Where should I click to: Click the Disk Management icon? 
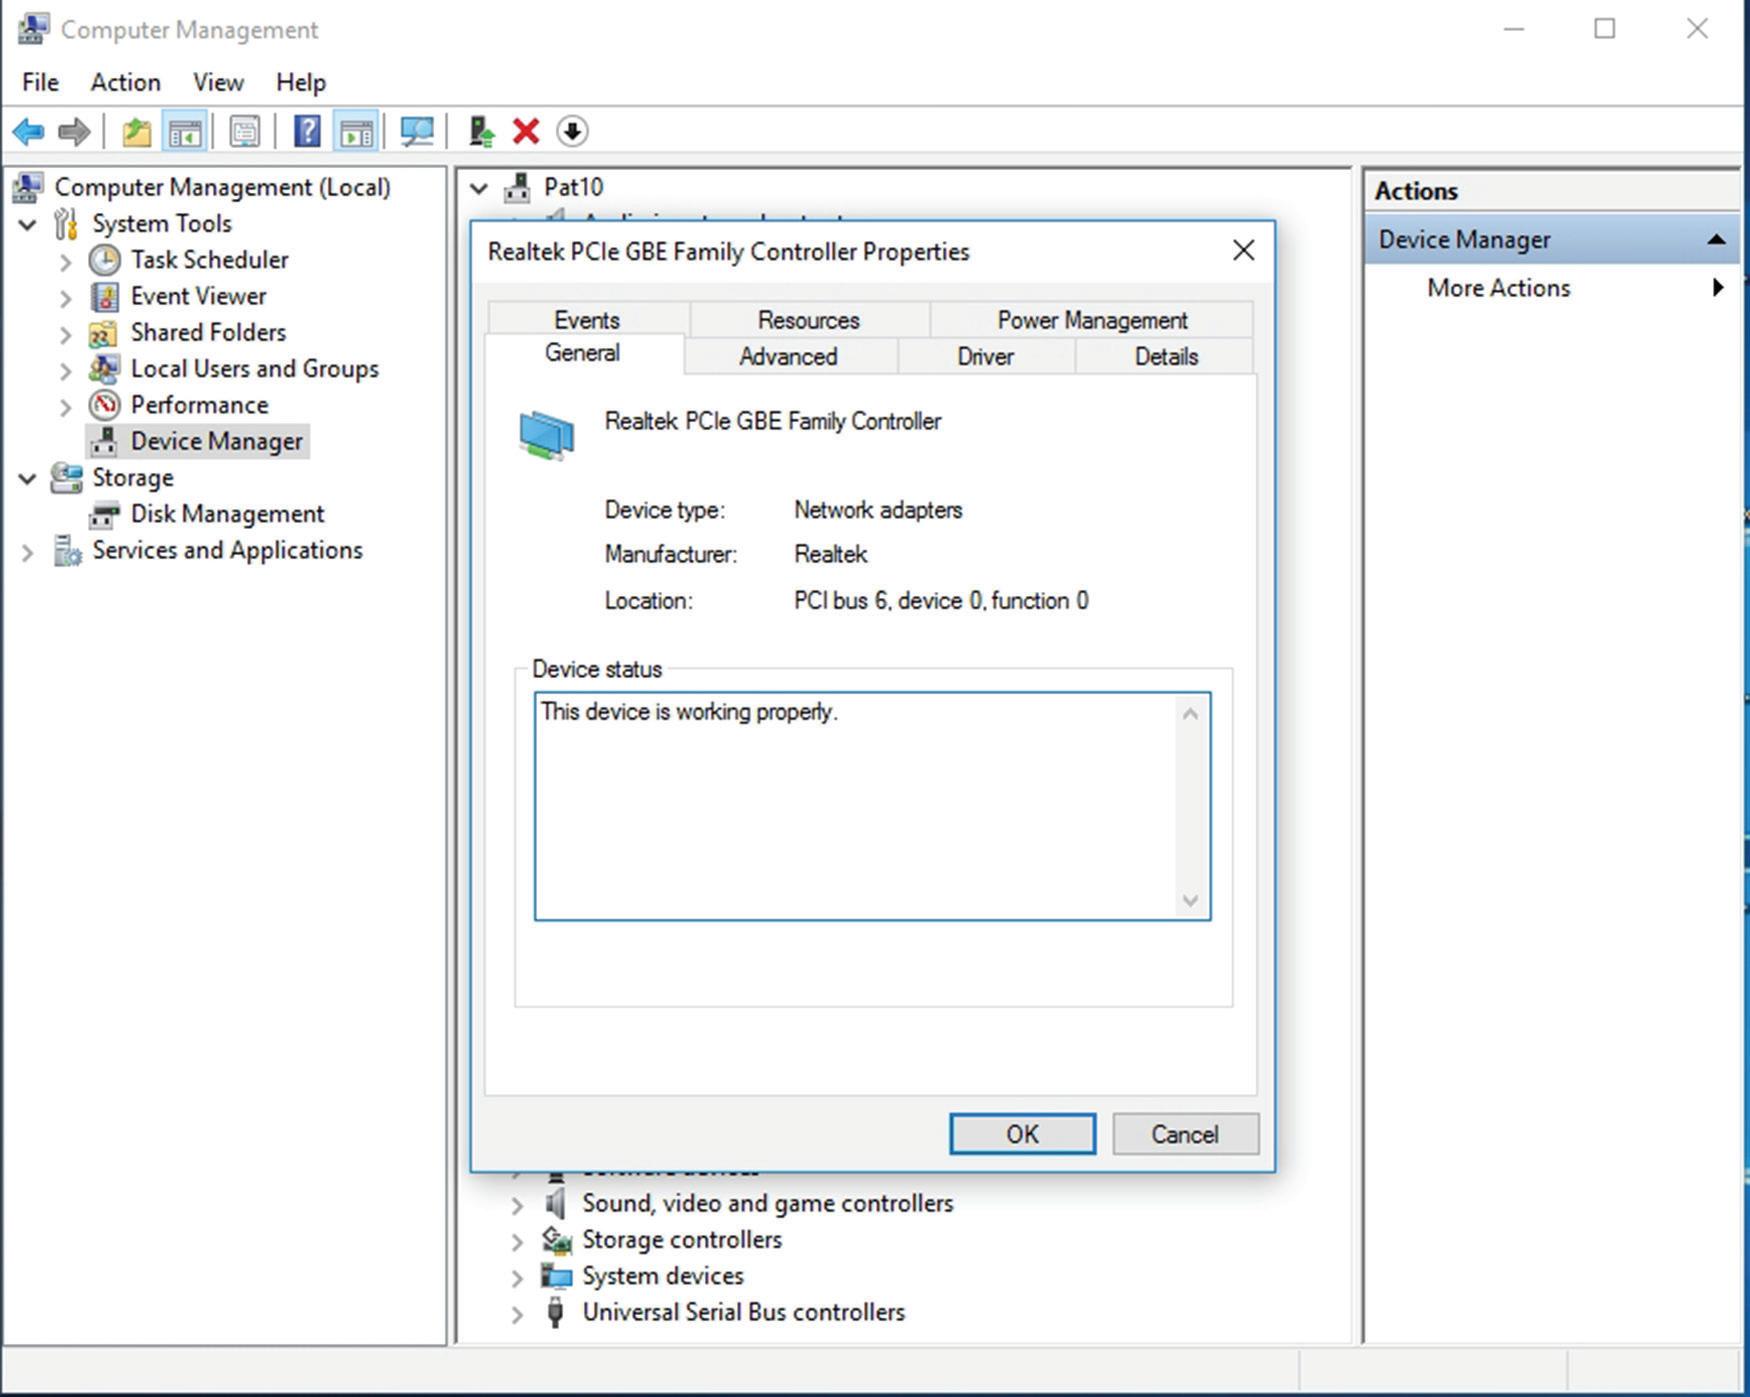[104, 514]
